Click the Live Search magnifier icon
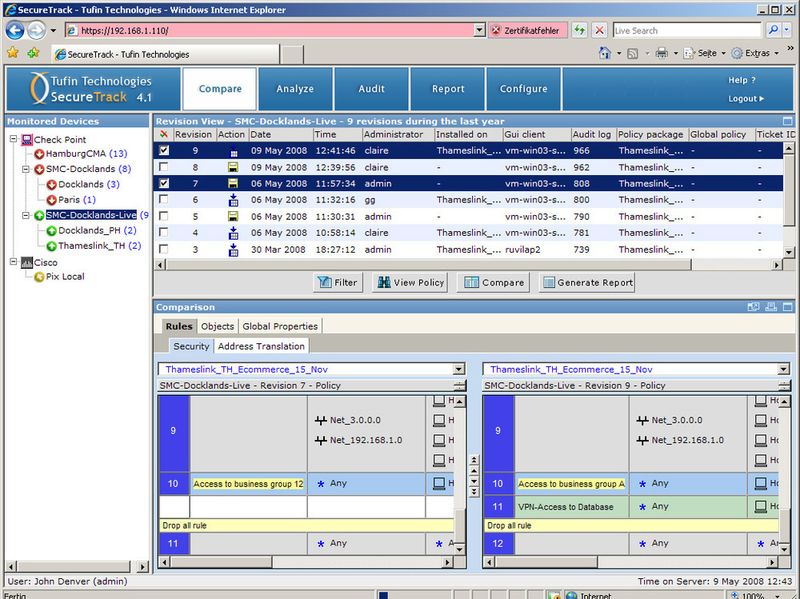 pyautogui.click(x=773, y=30)
